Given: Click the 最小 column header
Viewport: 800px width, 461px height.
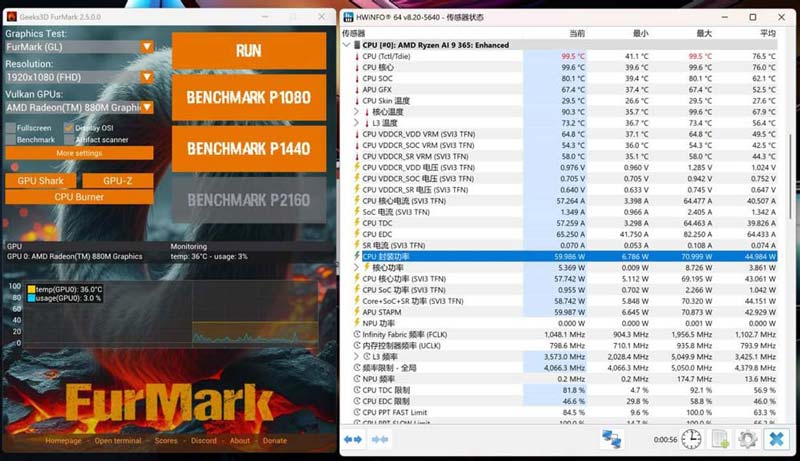Looking at the screenshot, I should pyautogui.click(x=640, y=33).
